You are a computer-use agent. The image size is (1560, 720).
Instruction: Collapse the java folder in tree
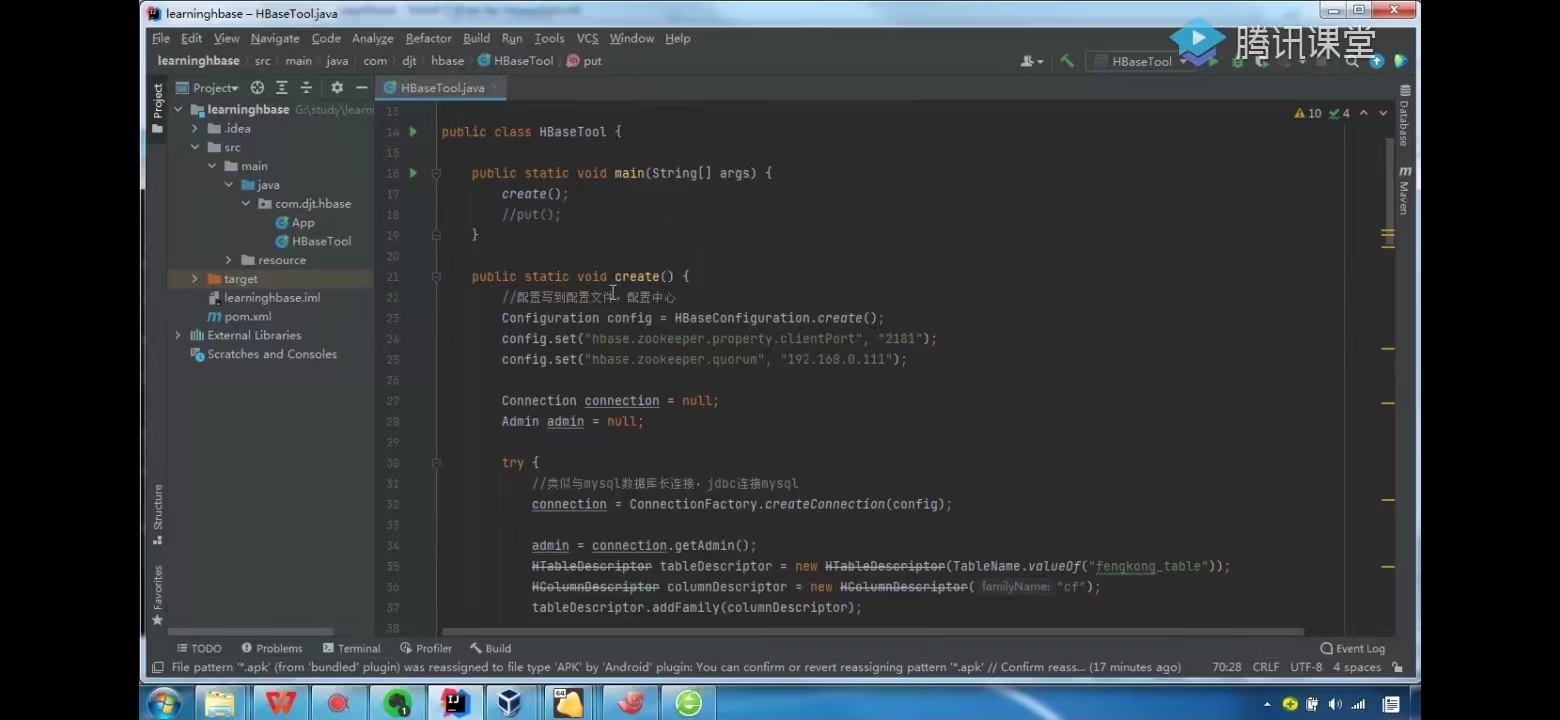coord(229,185)
